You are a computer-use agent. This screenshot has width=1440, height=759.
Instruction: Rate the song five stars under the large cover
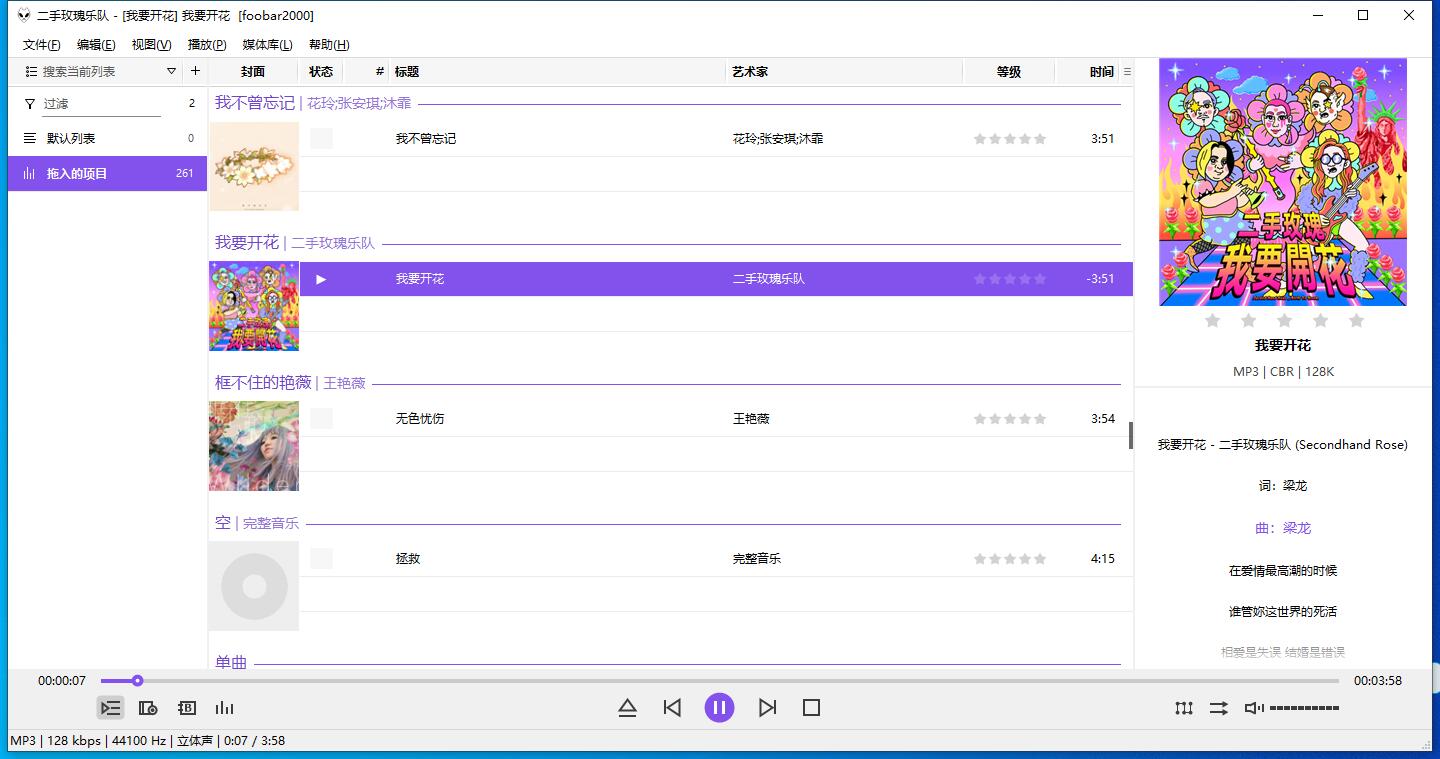pos(1356,320)
